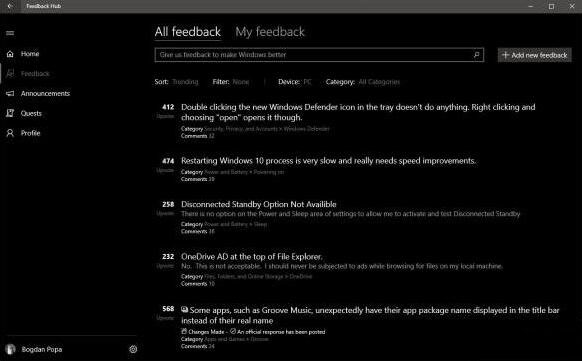582x361 pixels.
Task: Click Bogdan Popa's avatar picture
Action: (x=10, y=349)
